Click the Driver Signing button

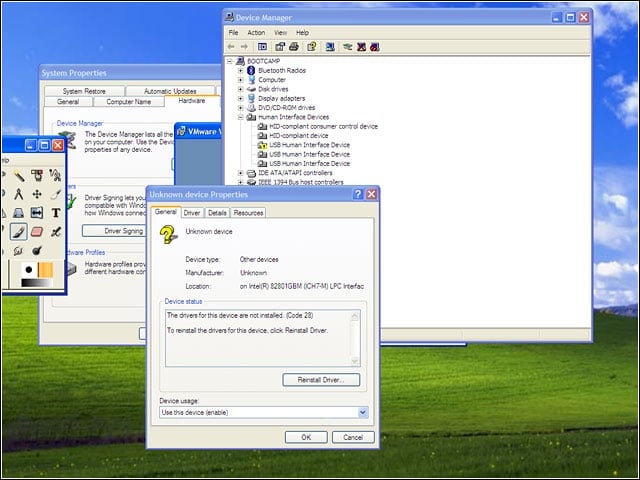tap(114, 231)
